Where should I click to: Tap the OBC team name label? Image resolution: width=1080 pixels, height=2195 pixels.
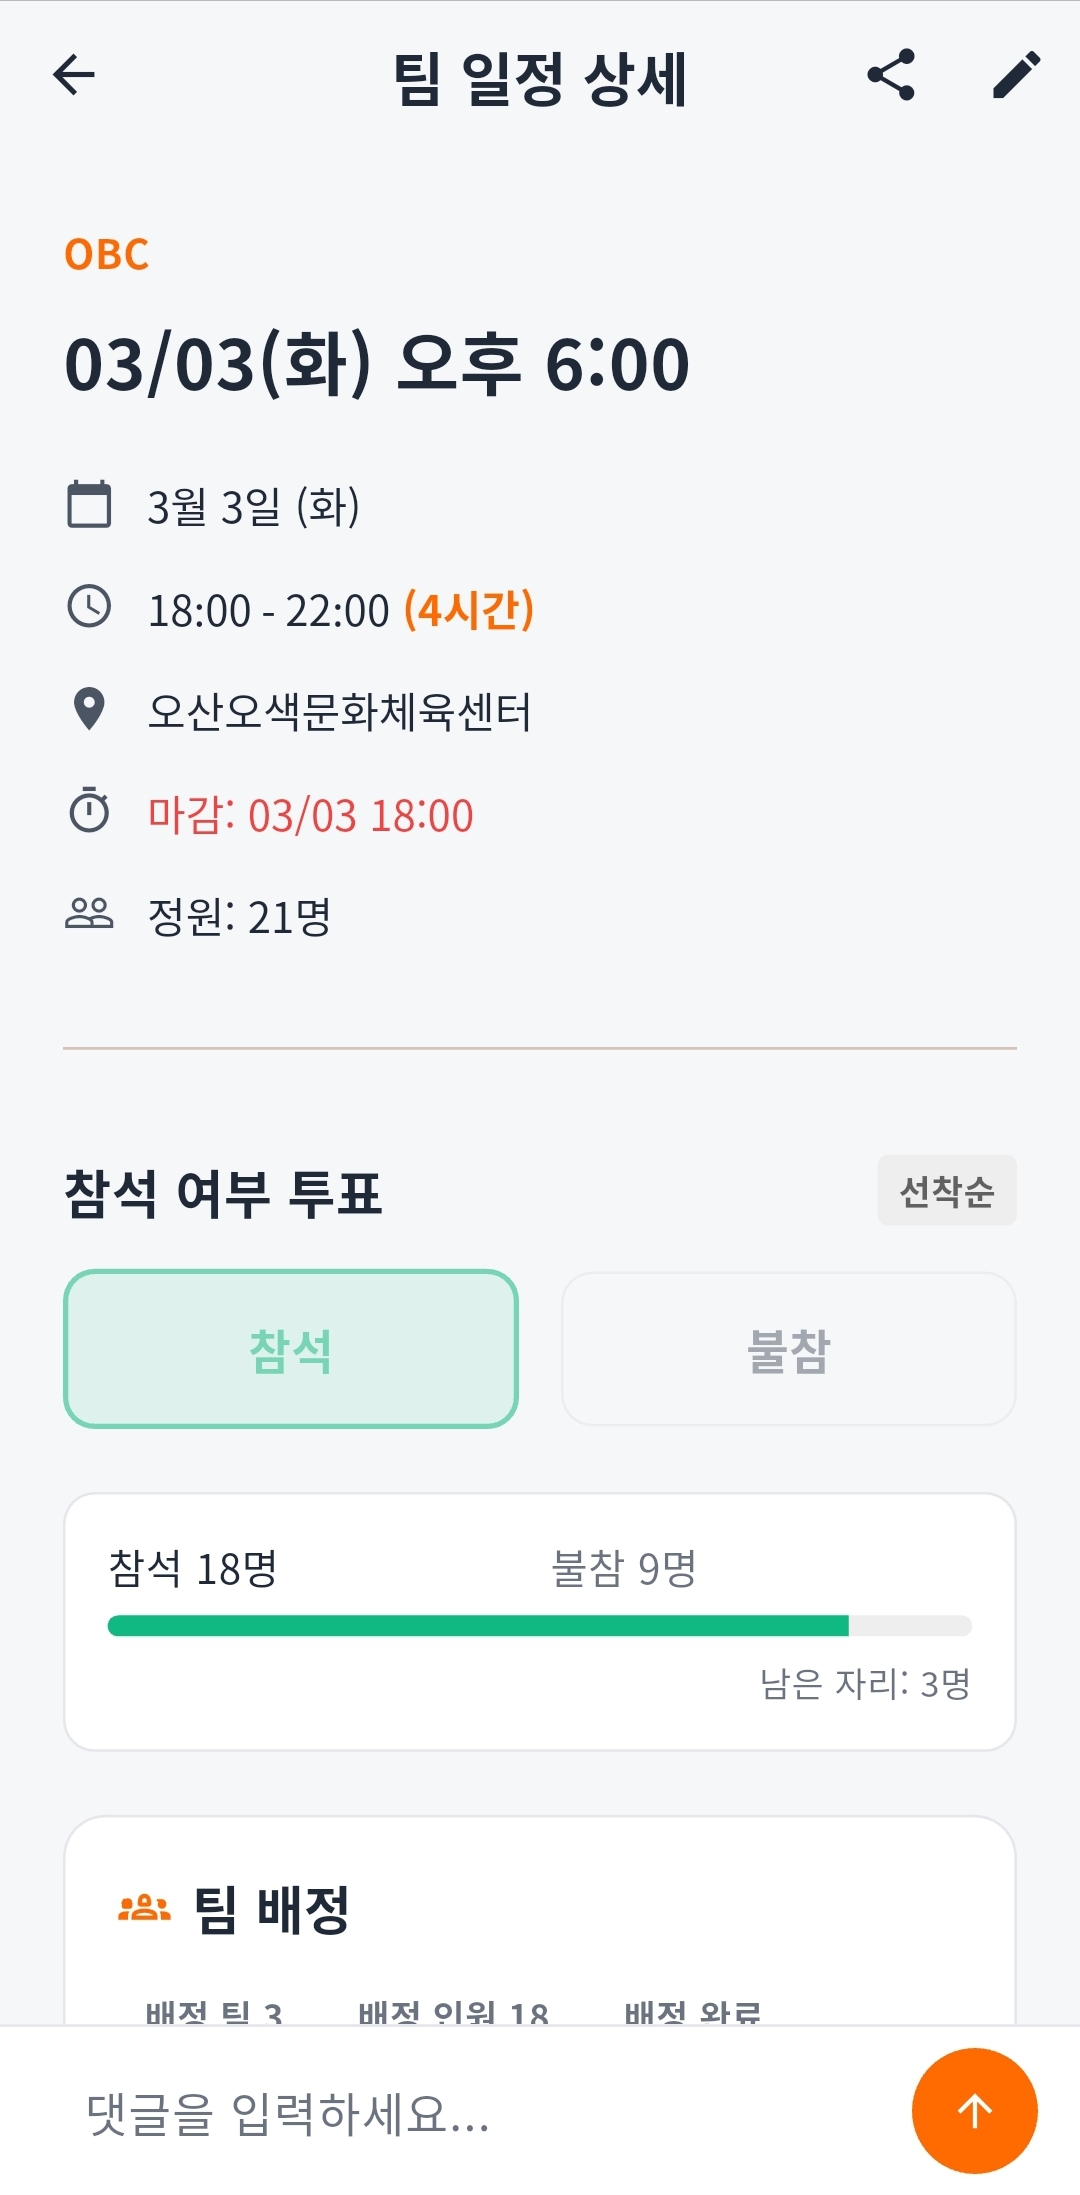tap(107, 255)
